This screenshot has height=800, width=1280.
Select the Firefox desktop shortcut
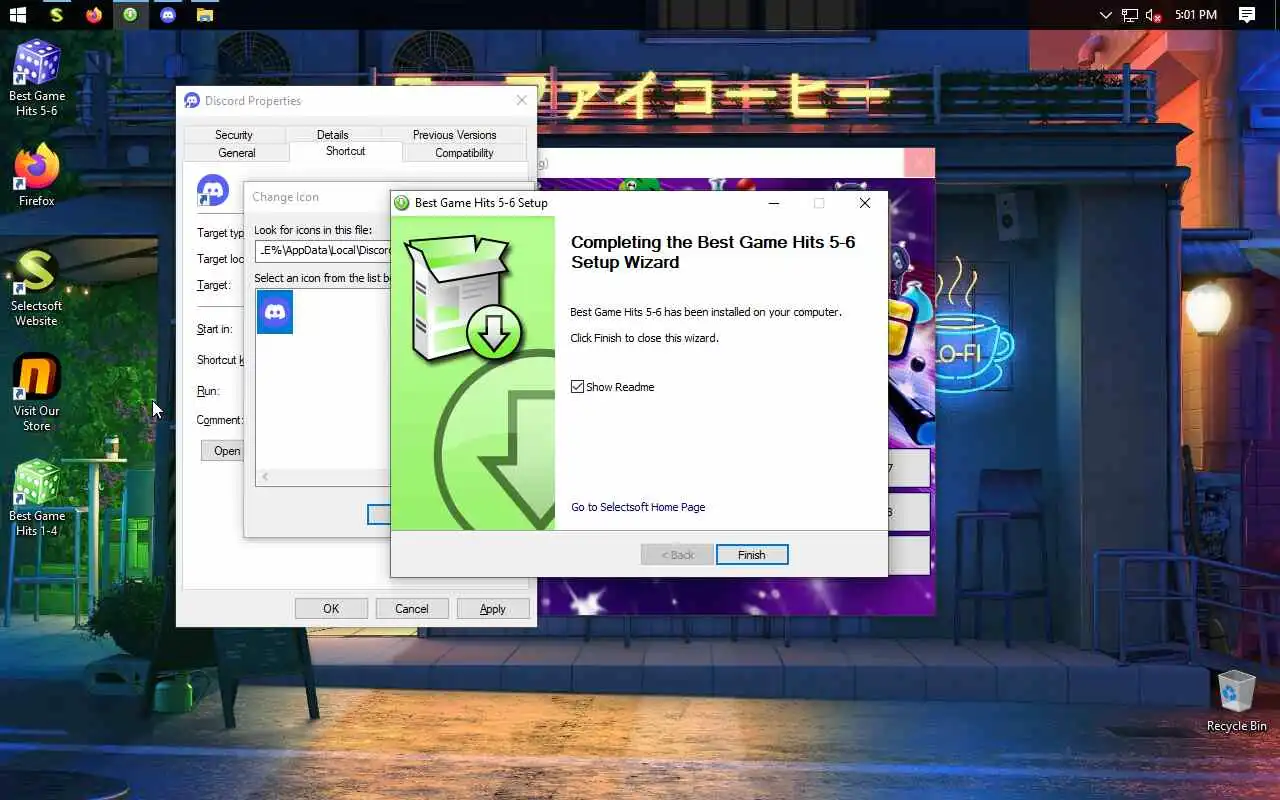(x=36, y=176)
